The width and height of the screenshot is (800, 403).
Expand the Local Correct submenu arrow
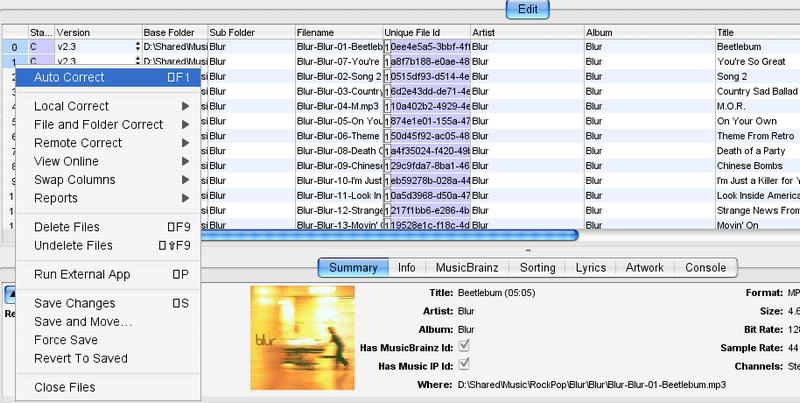point(185,106)
